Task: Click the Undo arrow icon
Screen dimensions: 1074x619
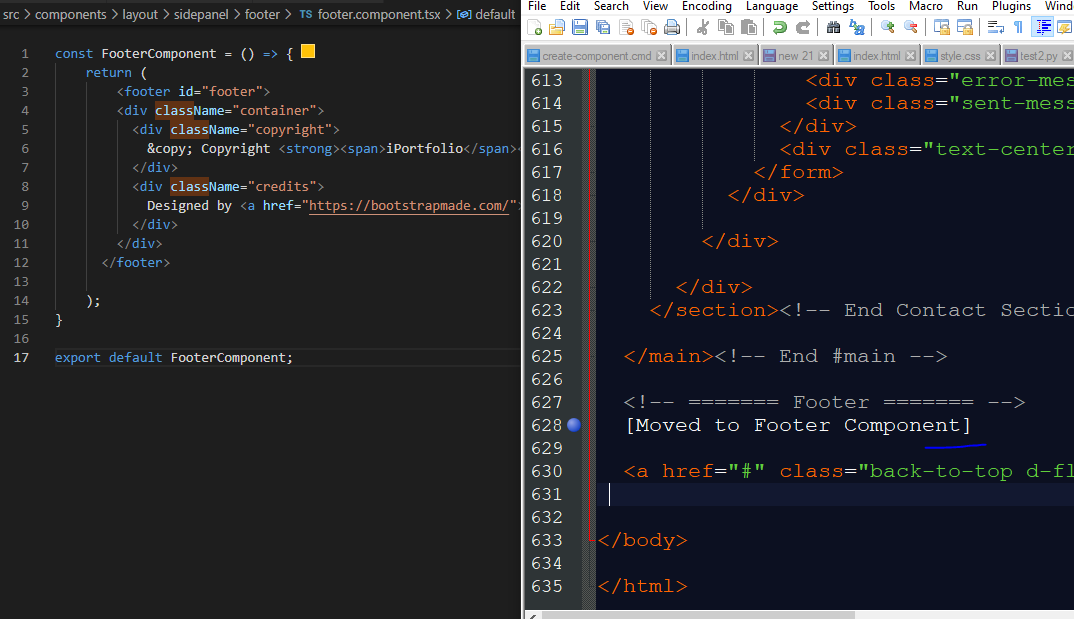Action: [778, 27]
